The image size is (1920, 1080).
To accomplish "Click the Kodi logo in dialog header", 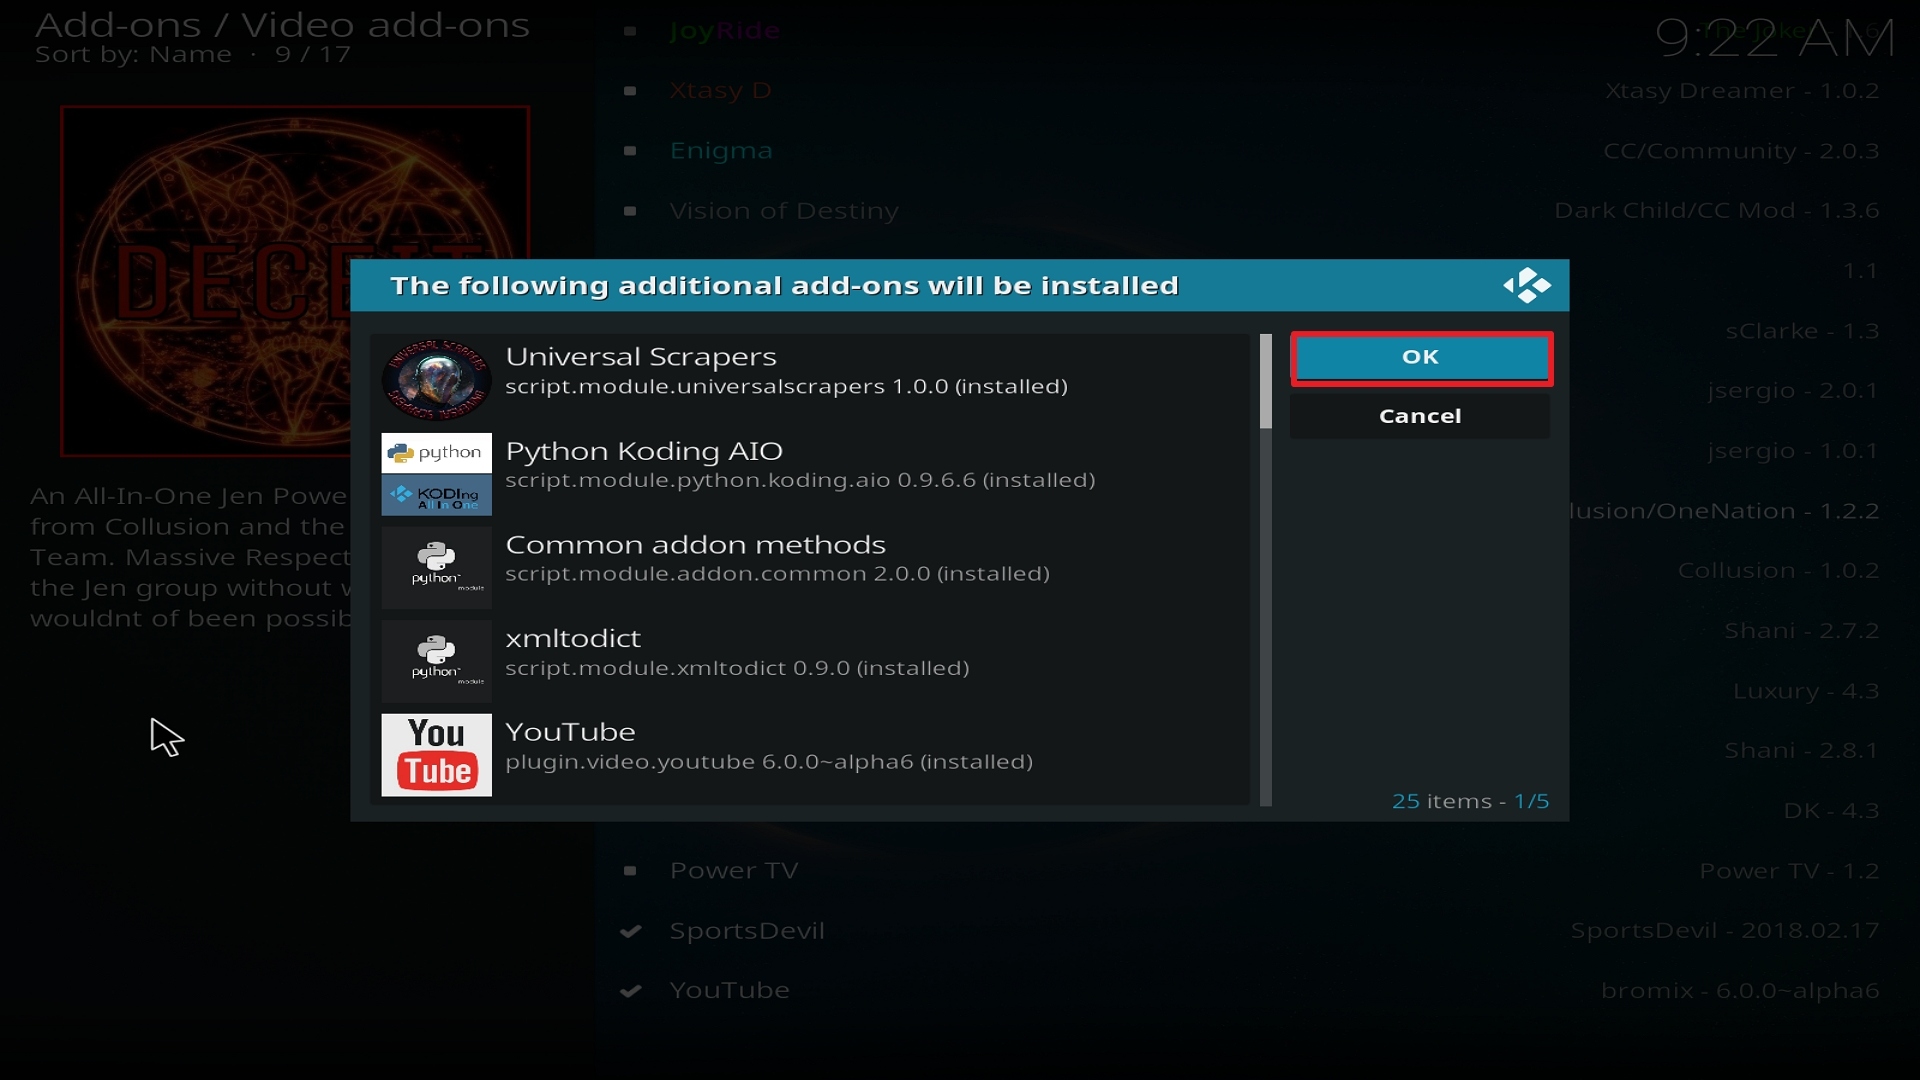I will click(x=1526, y=286).
